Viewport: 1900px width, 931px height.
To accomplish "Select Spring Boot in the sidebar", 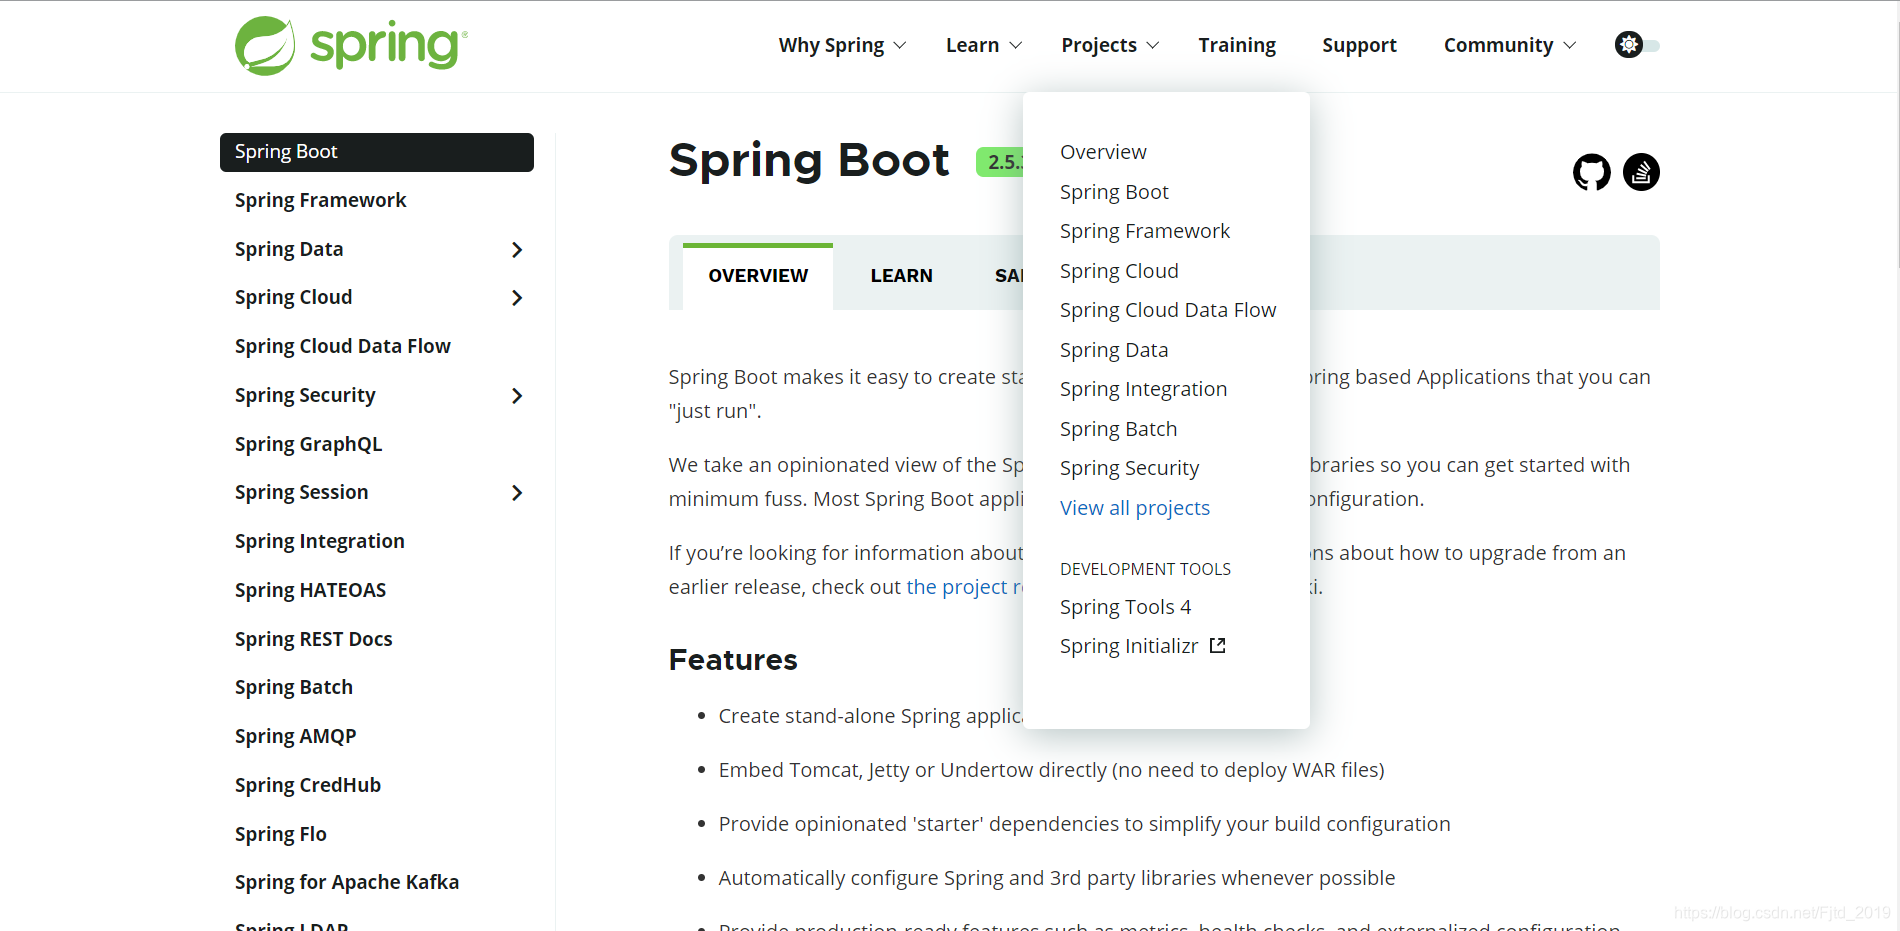I will [x=376, y=152].
